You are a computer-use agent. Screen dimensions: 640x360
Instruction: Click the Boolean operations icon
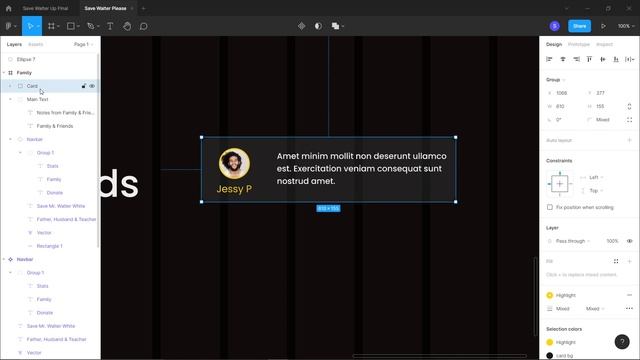tap(336, 26)
